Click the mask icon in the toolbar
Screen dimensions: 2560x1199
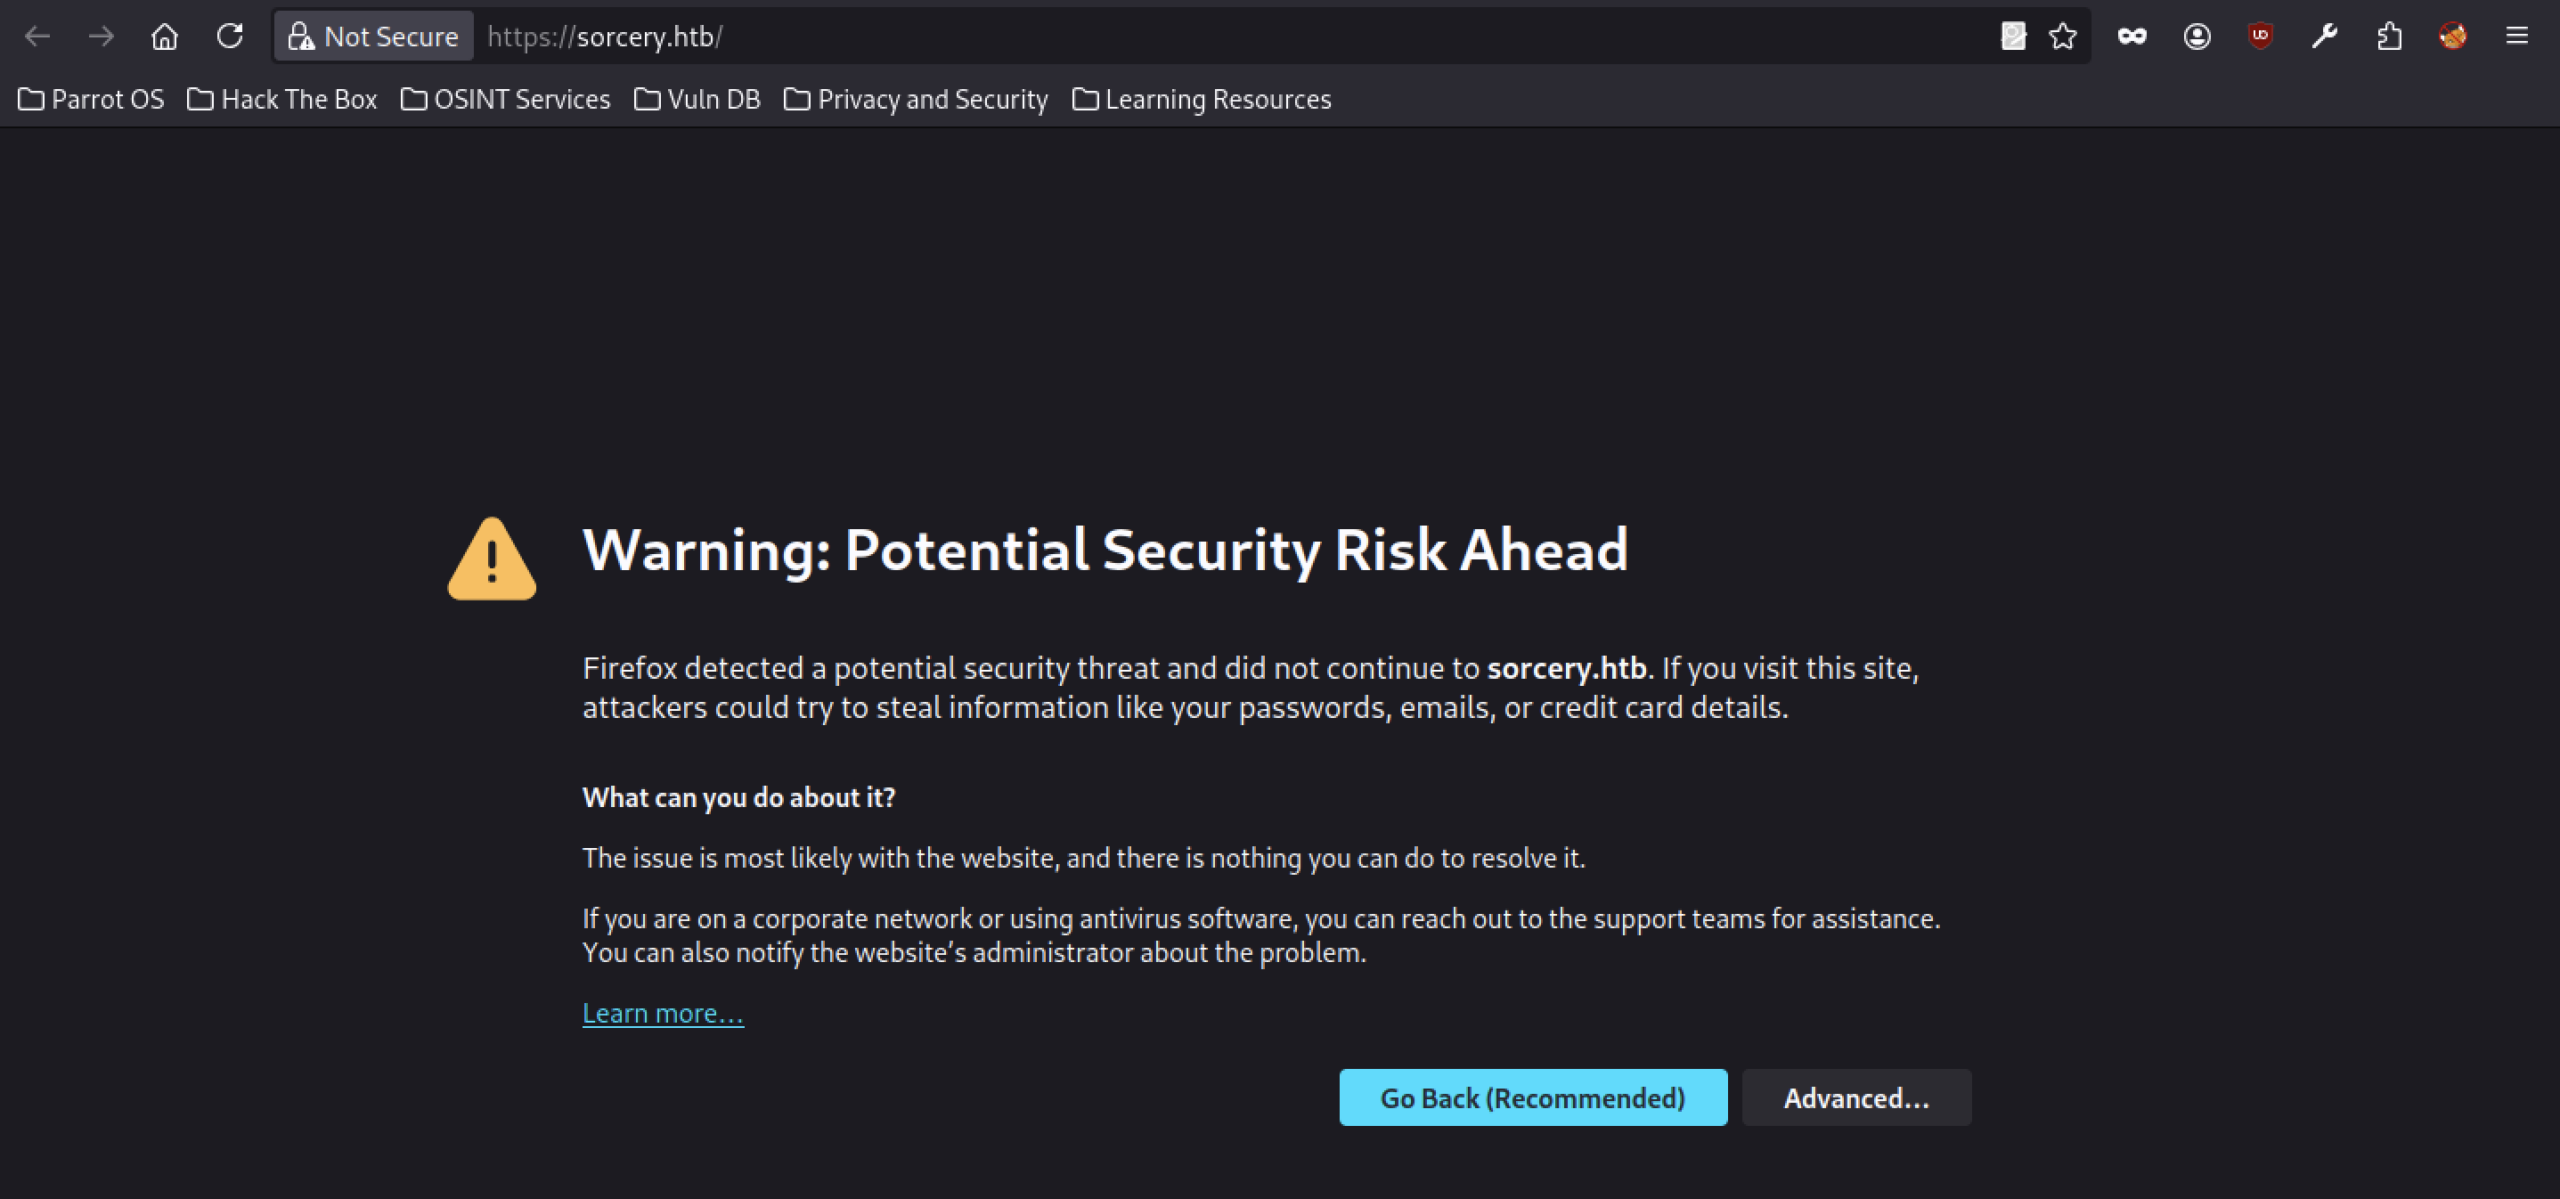point(2132,37)
